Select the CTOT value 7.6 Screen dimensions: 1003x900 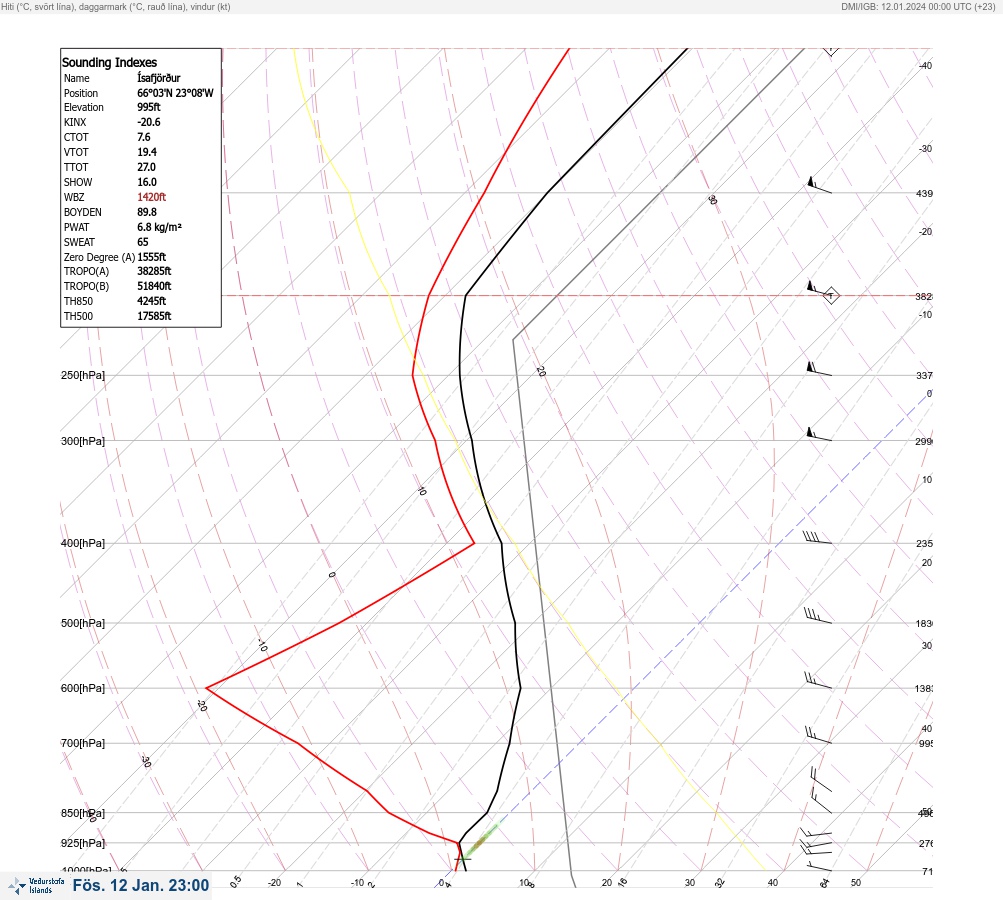(x=144, y=137)
